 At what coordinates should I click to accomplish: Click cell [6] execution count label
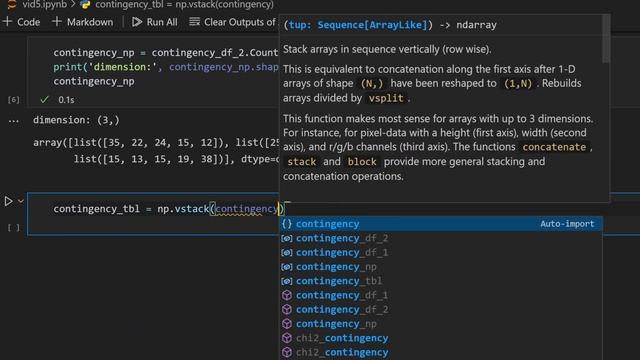click(13, 100)
